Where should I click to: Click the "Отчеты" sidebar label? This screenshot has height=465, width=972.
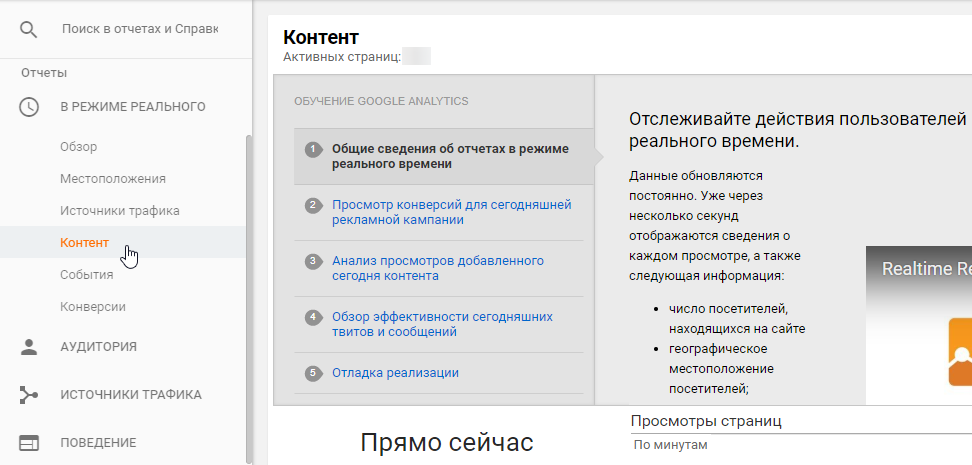point(44,73)
